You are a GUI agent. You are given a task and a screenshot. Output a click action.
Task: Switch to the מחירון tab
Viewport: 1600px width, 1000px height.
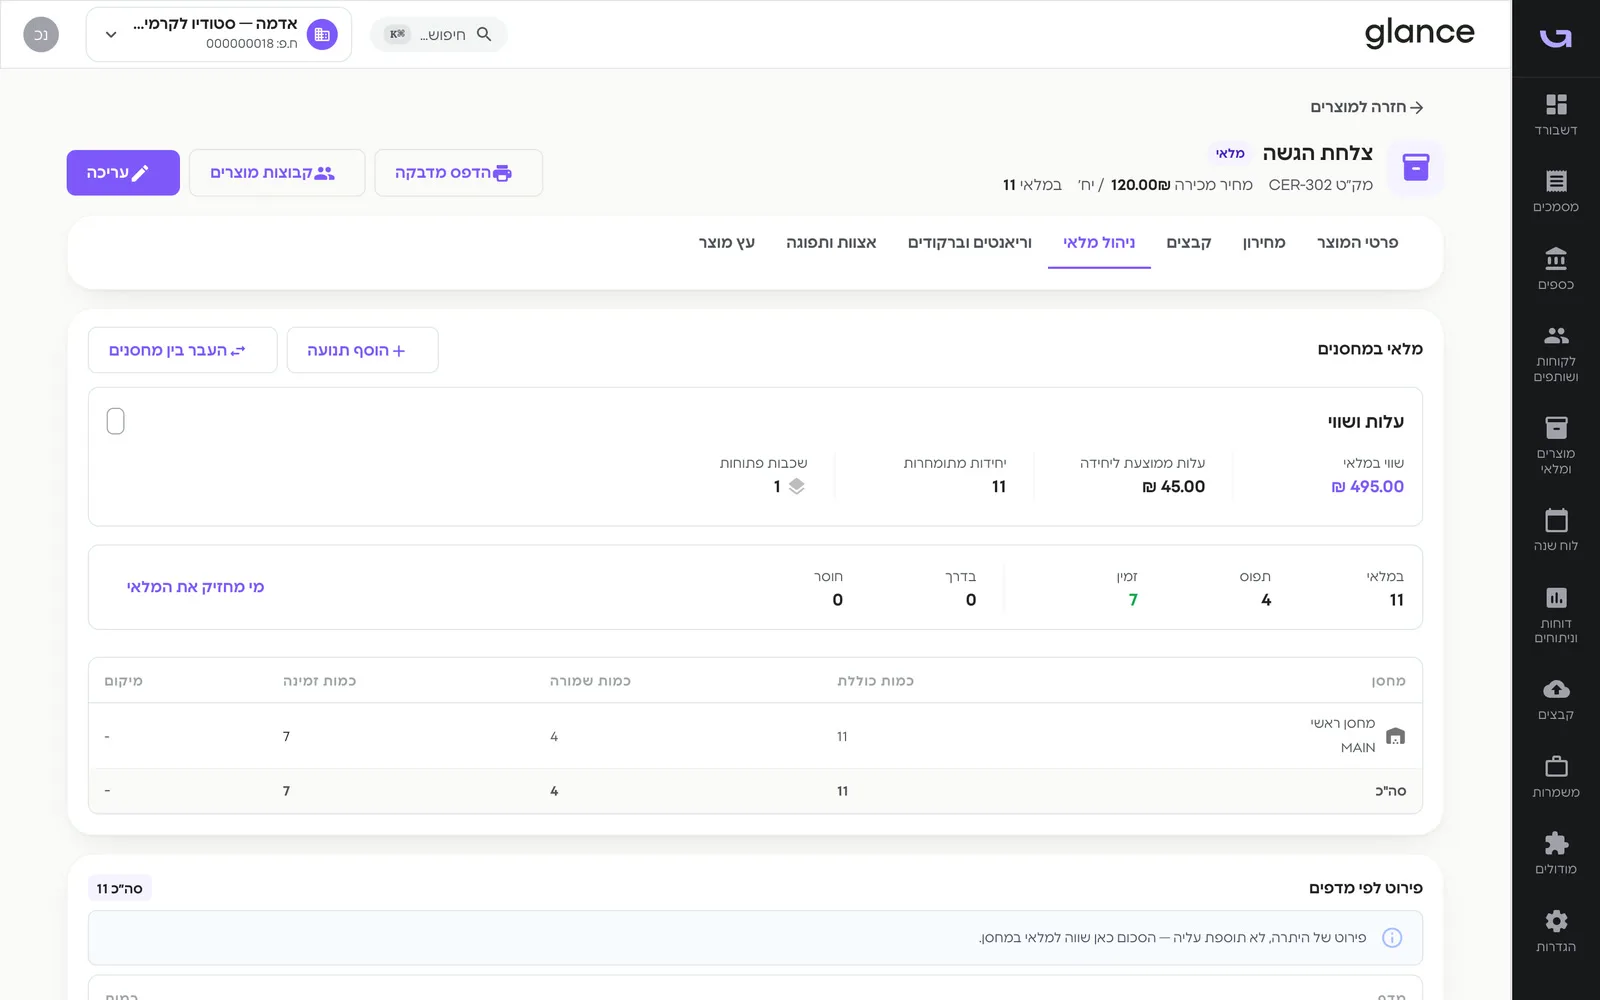point(1264,243)
